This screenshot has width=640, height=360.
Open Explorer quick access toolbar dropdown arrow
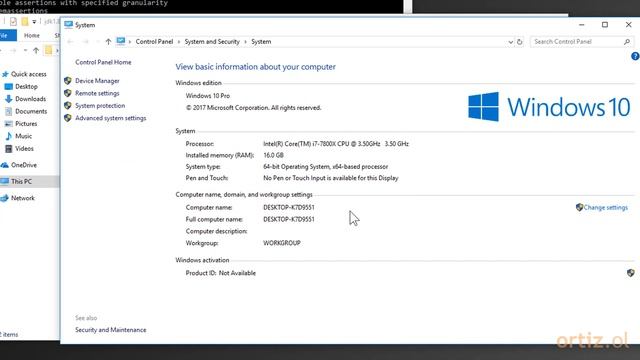(x=34, y=22)
